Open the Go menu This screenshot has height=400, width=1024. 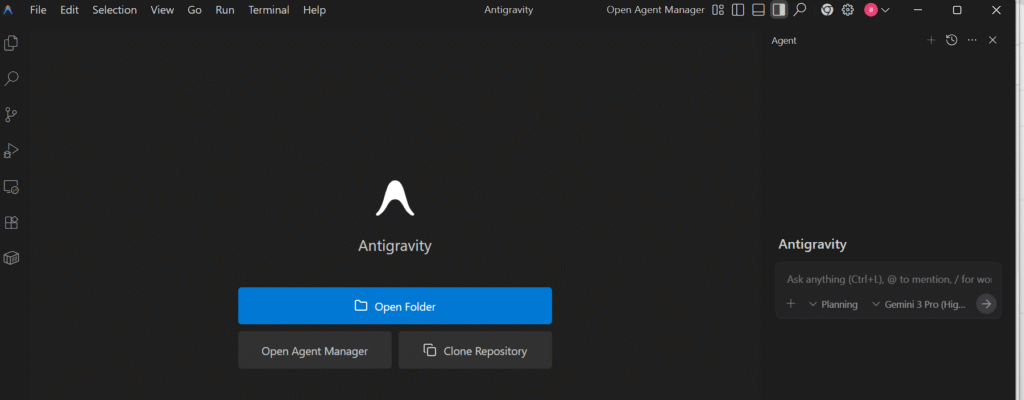[195, 10]
